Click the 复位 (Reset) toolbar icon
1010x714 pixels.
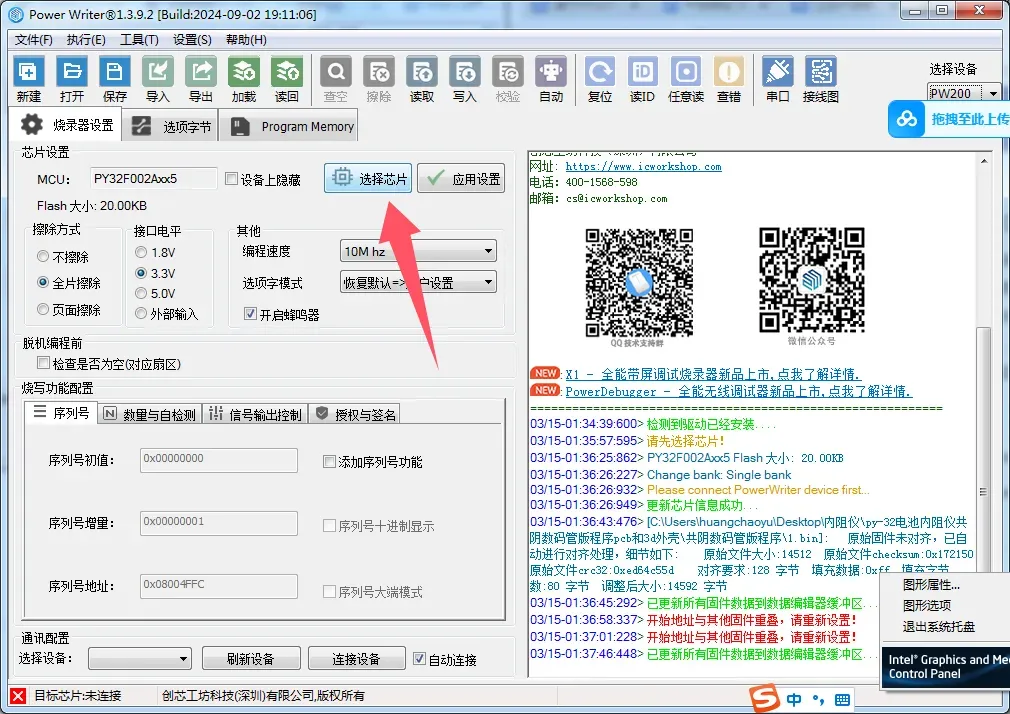tap(600, 79)
